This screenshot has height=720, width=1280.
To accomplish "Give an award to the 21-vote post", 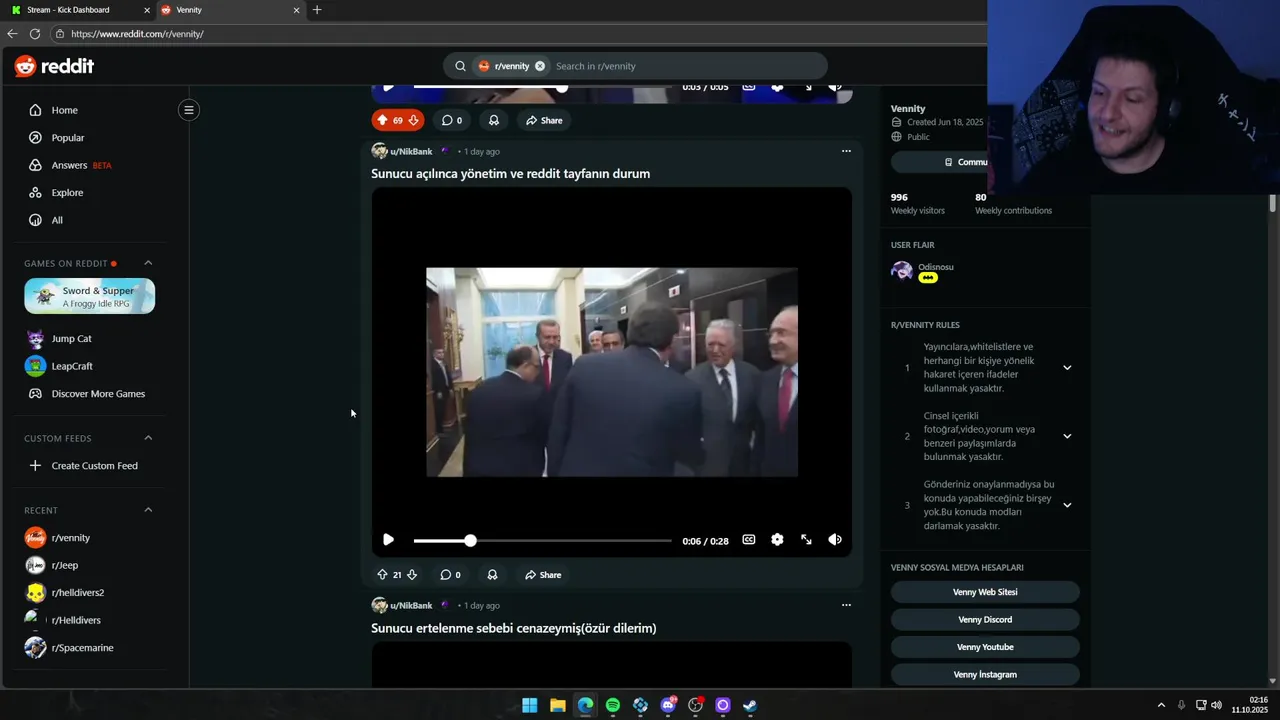I will point(492,575).
